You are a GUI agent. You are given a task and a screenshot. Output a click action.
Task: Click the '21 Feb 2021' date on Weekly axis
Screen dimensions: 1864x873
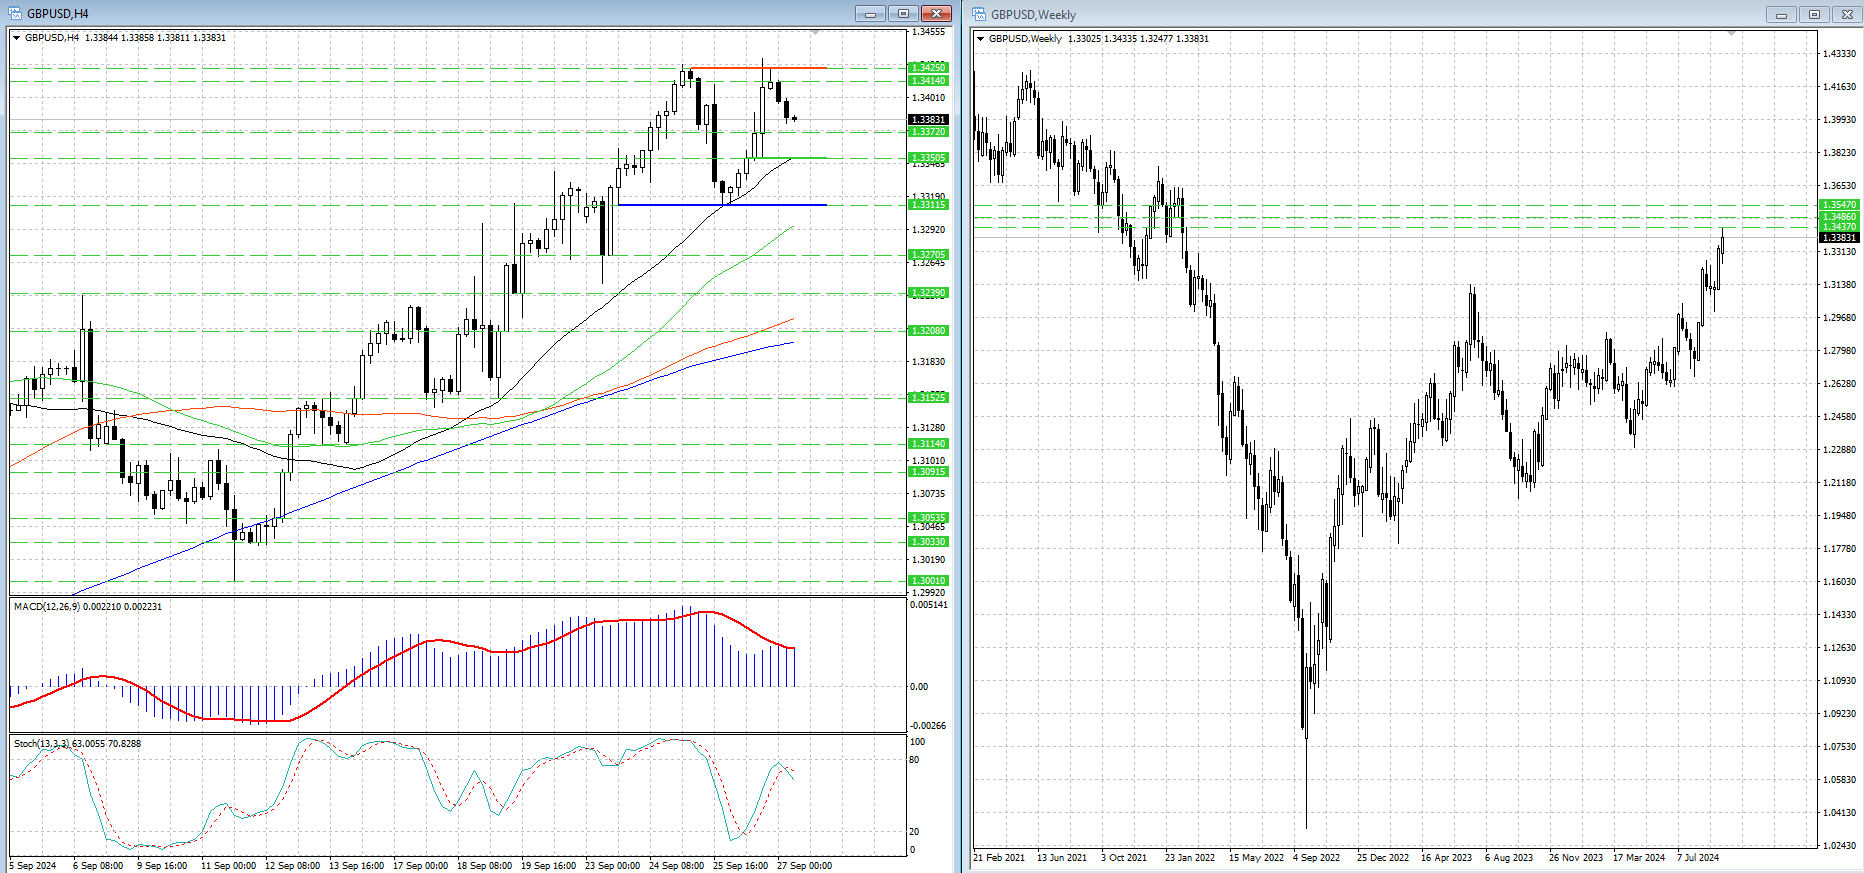click(999, 858)
